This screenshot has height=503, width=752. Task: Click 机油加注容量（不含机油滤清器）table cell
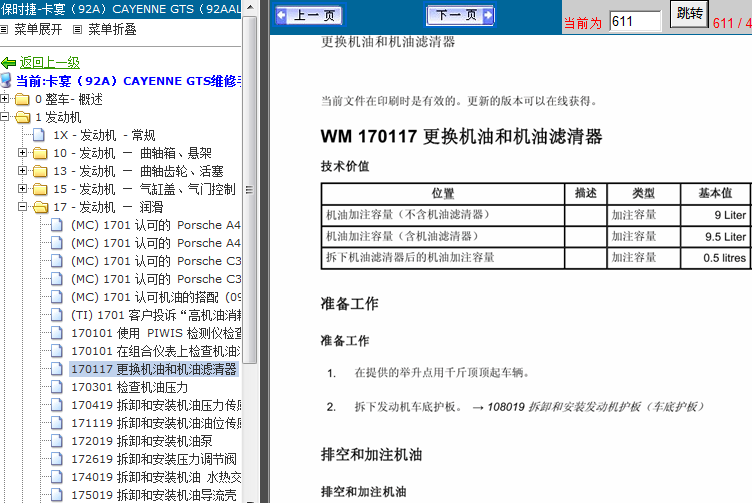[443, 215]
